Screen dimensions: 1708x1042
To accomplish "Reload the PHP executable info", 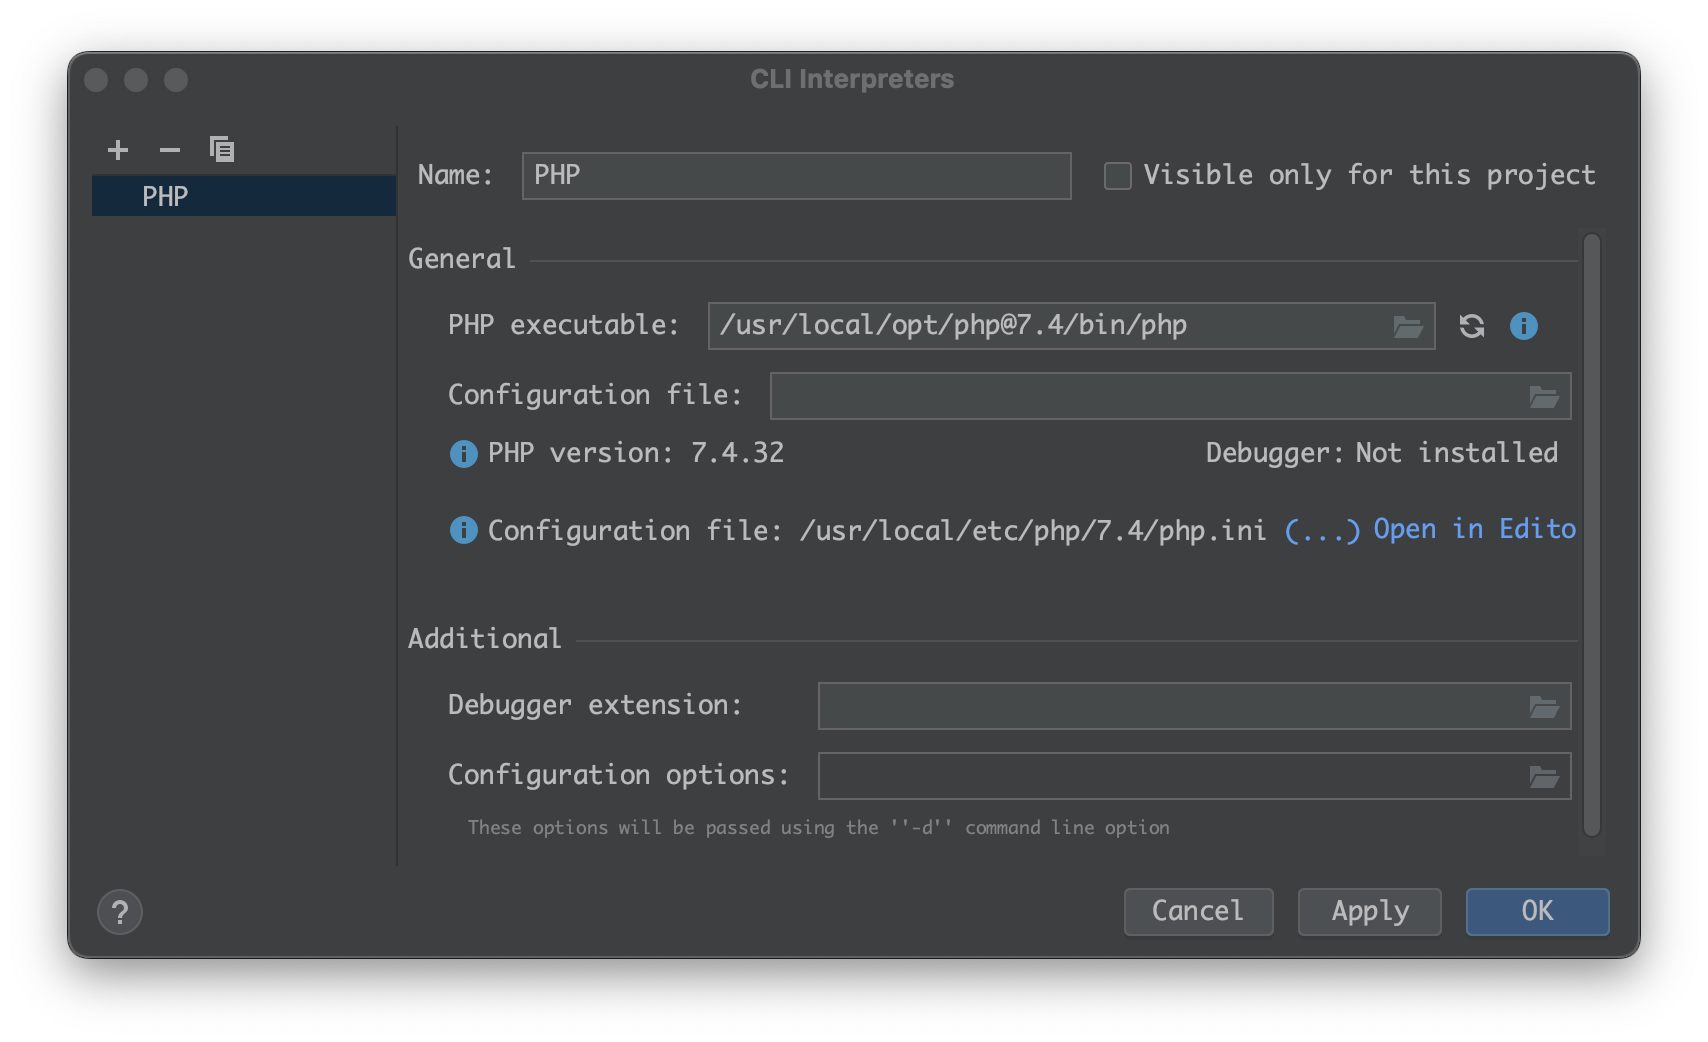I will click(1472, 326).
